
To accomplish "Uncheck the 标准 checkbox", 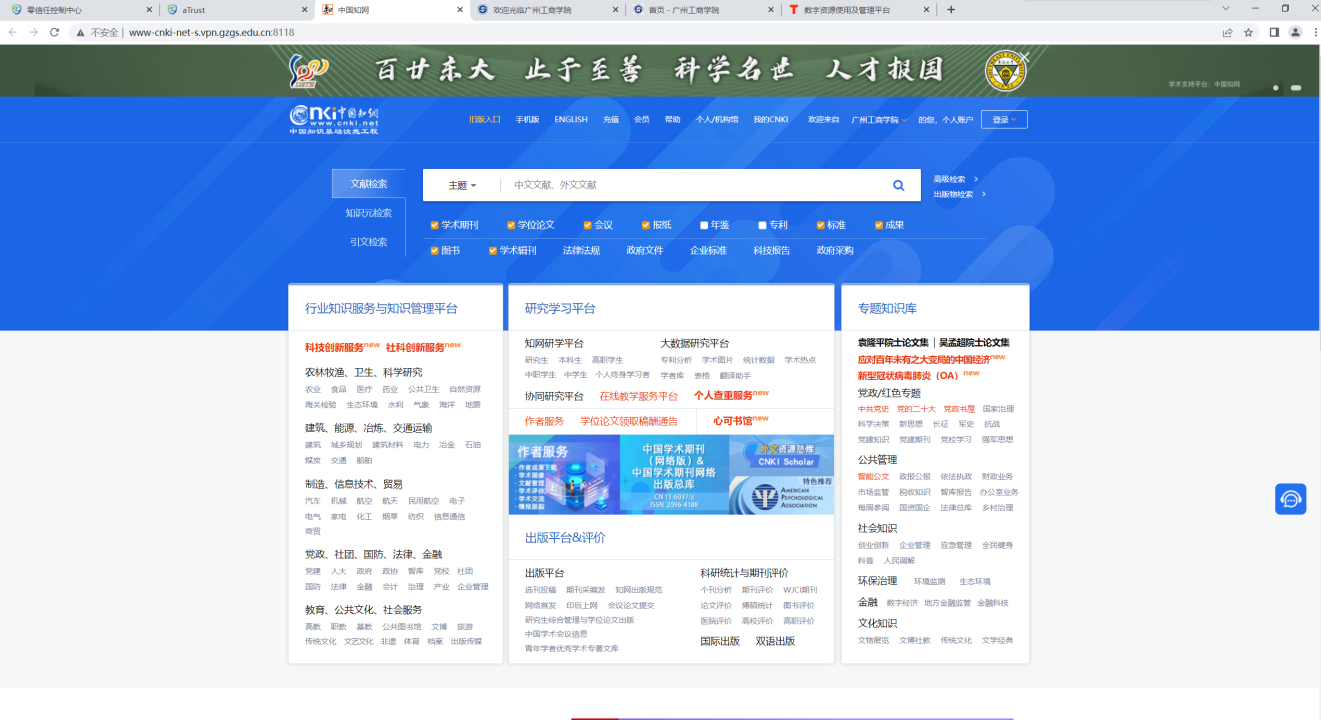I will pos(820,225).
